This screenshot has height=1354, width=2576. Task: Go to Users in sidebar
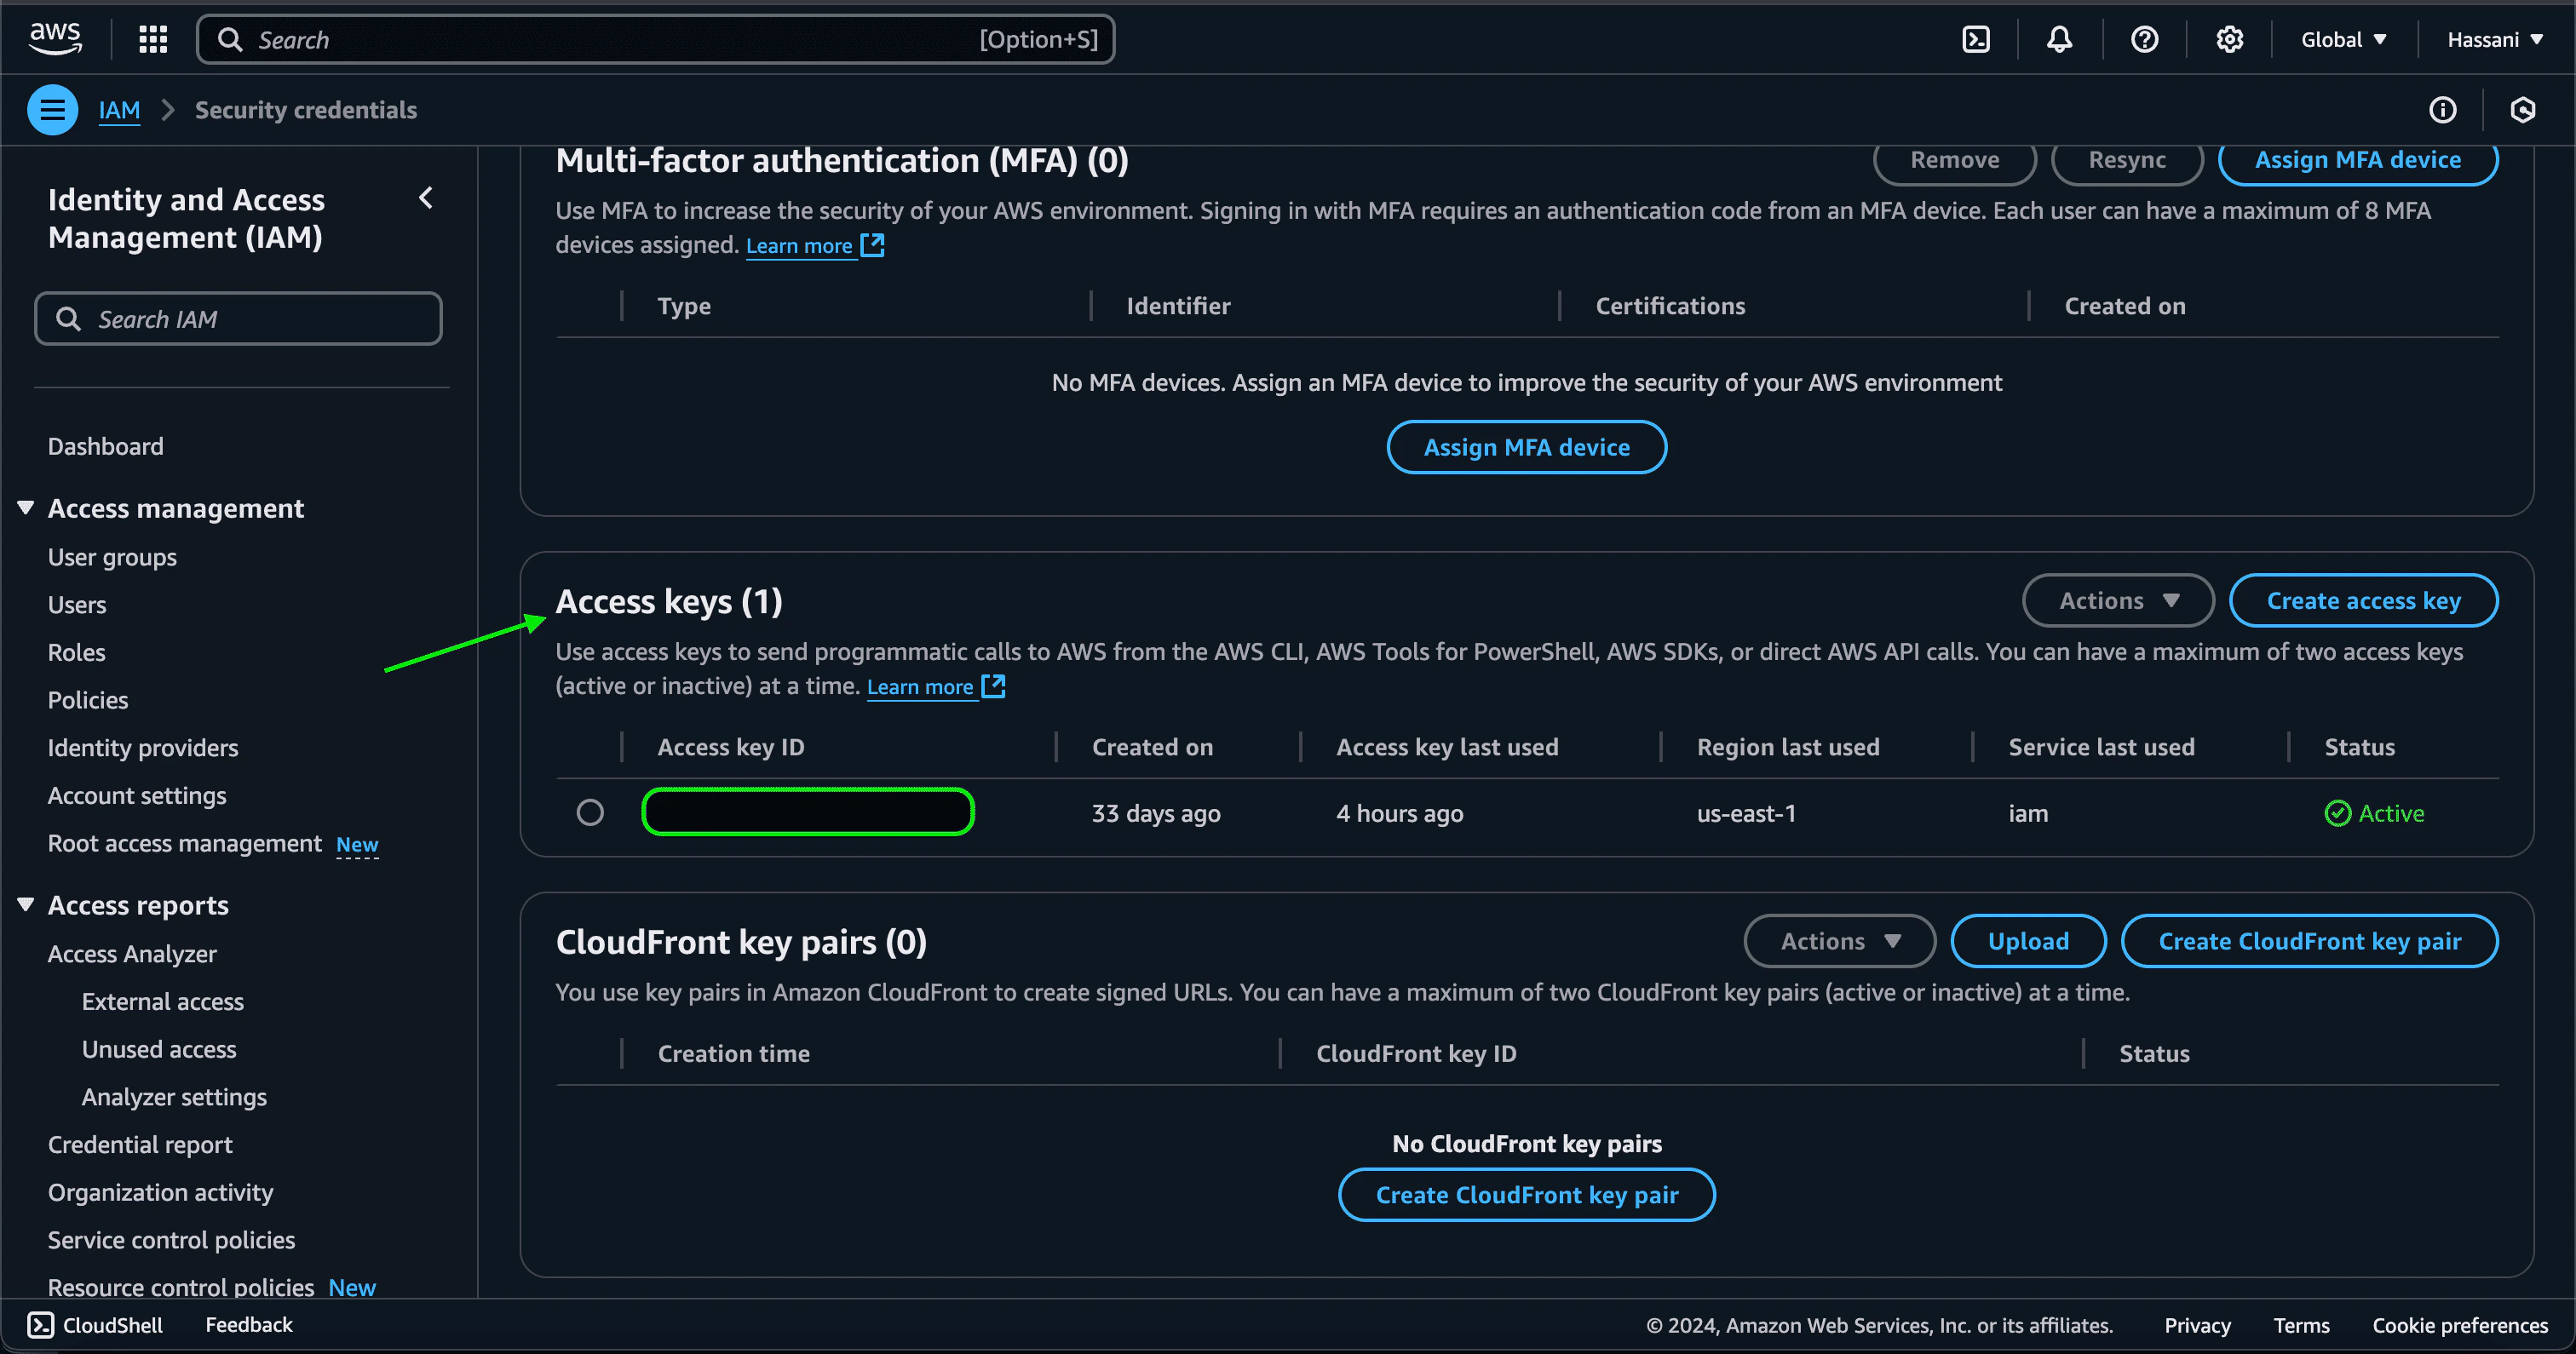[x=77, y=604]
